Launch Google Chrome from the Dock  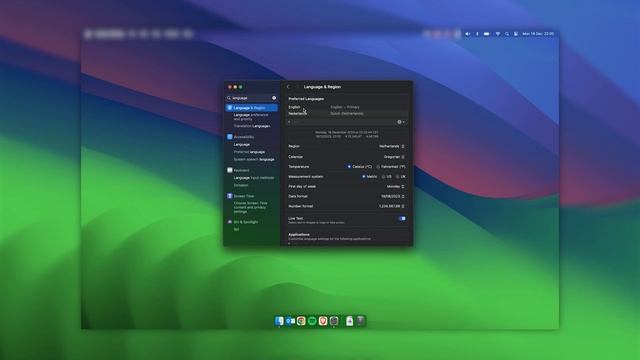coord(301,321)
